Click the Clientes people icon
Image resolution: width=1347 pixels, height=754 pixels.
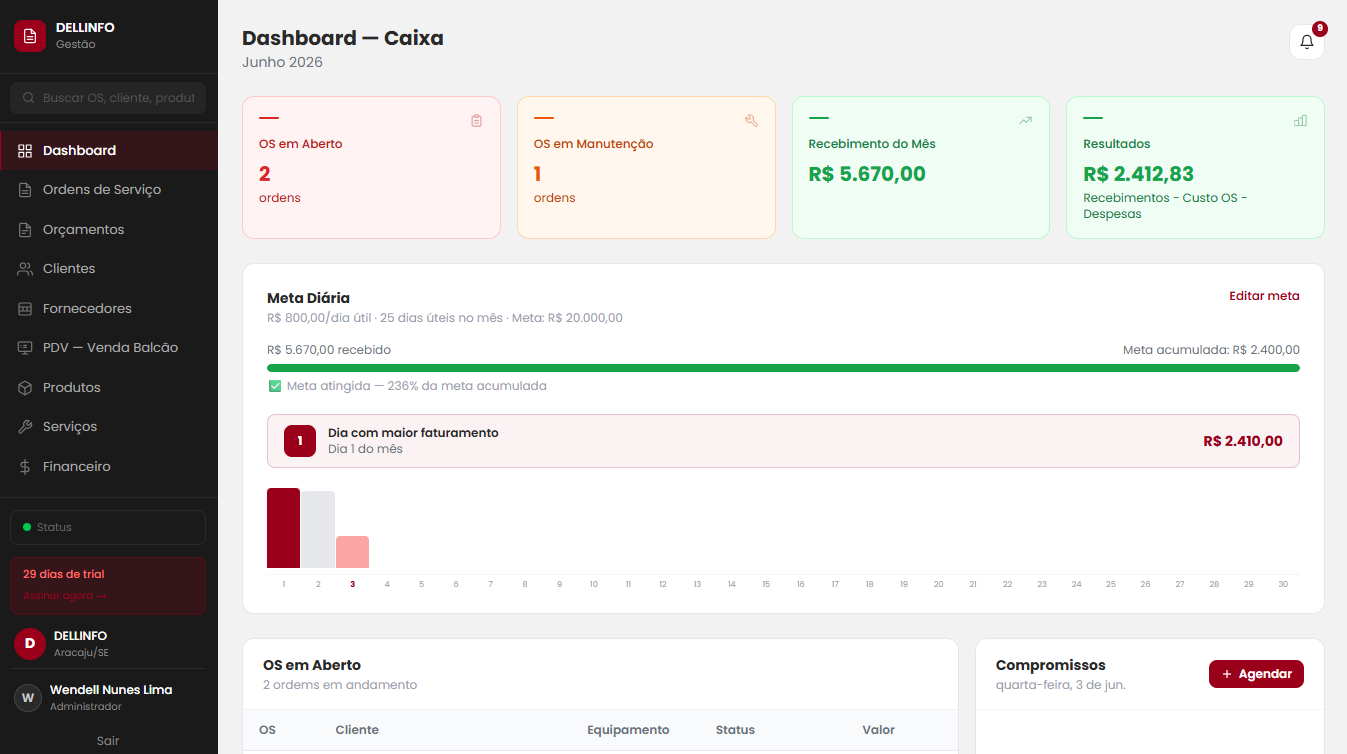click(25, 269)
